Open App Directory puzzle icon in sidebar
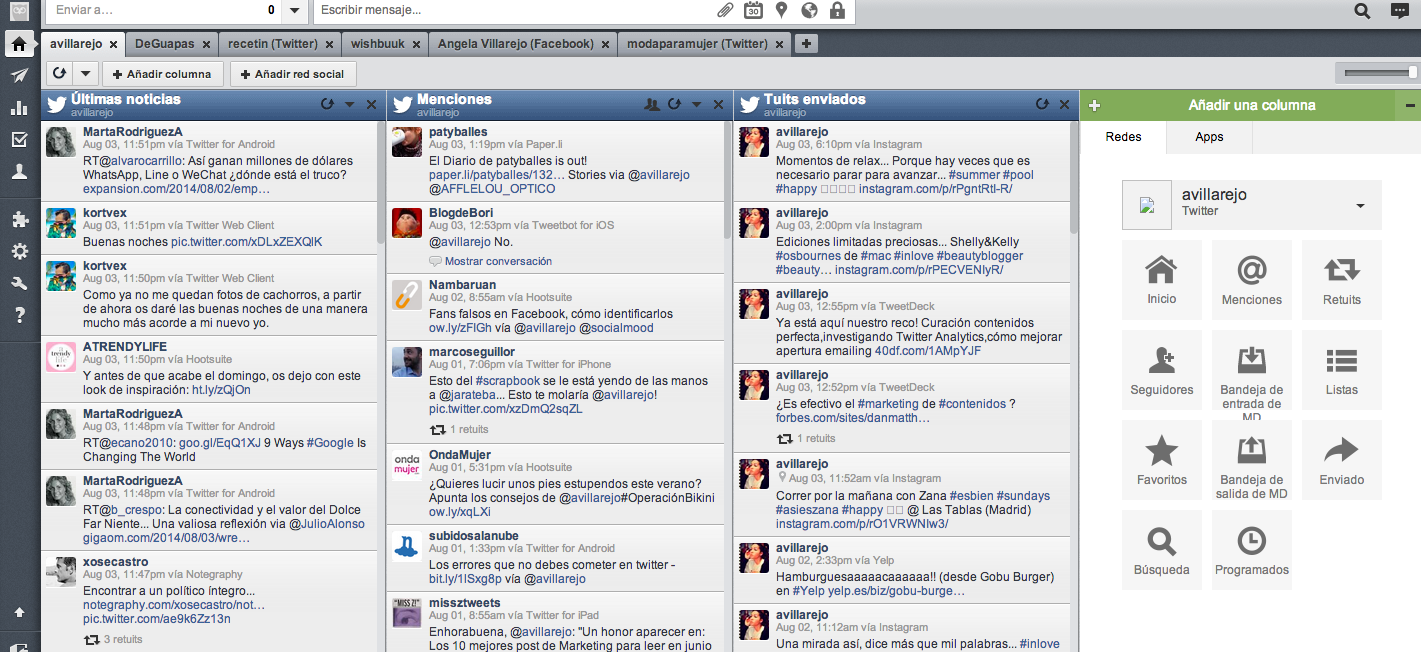Viewport: 1421px width, 652px height. point(19,220)
